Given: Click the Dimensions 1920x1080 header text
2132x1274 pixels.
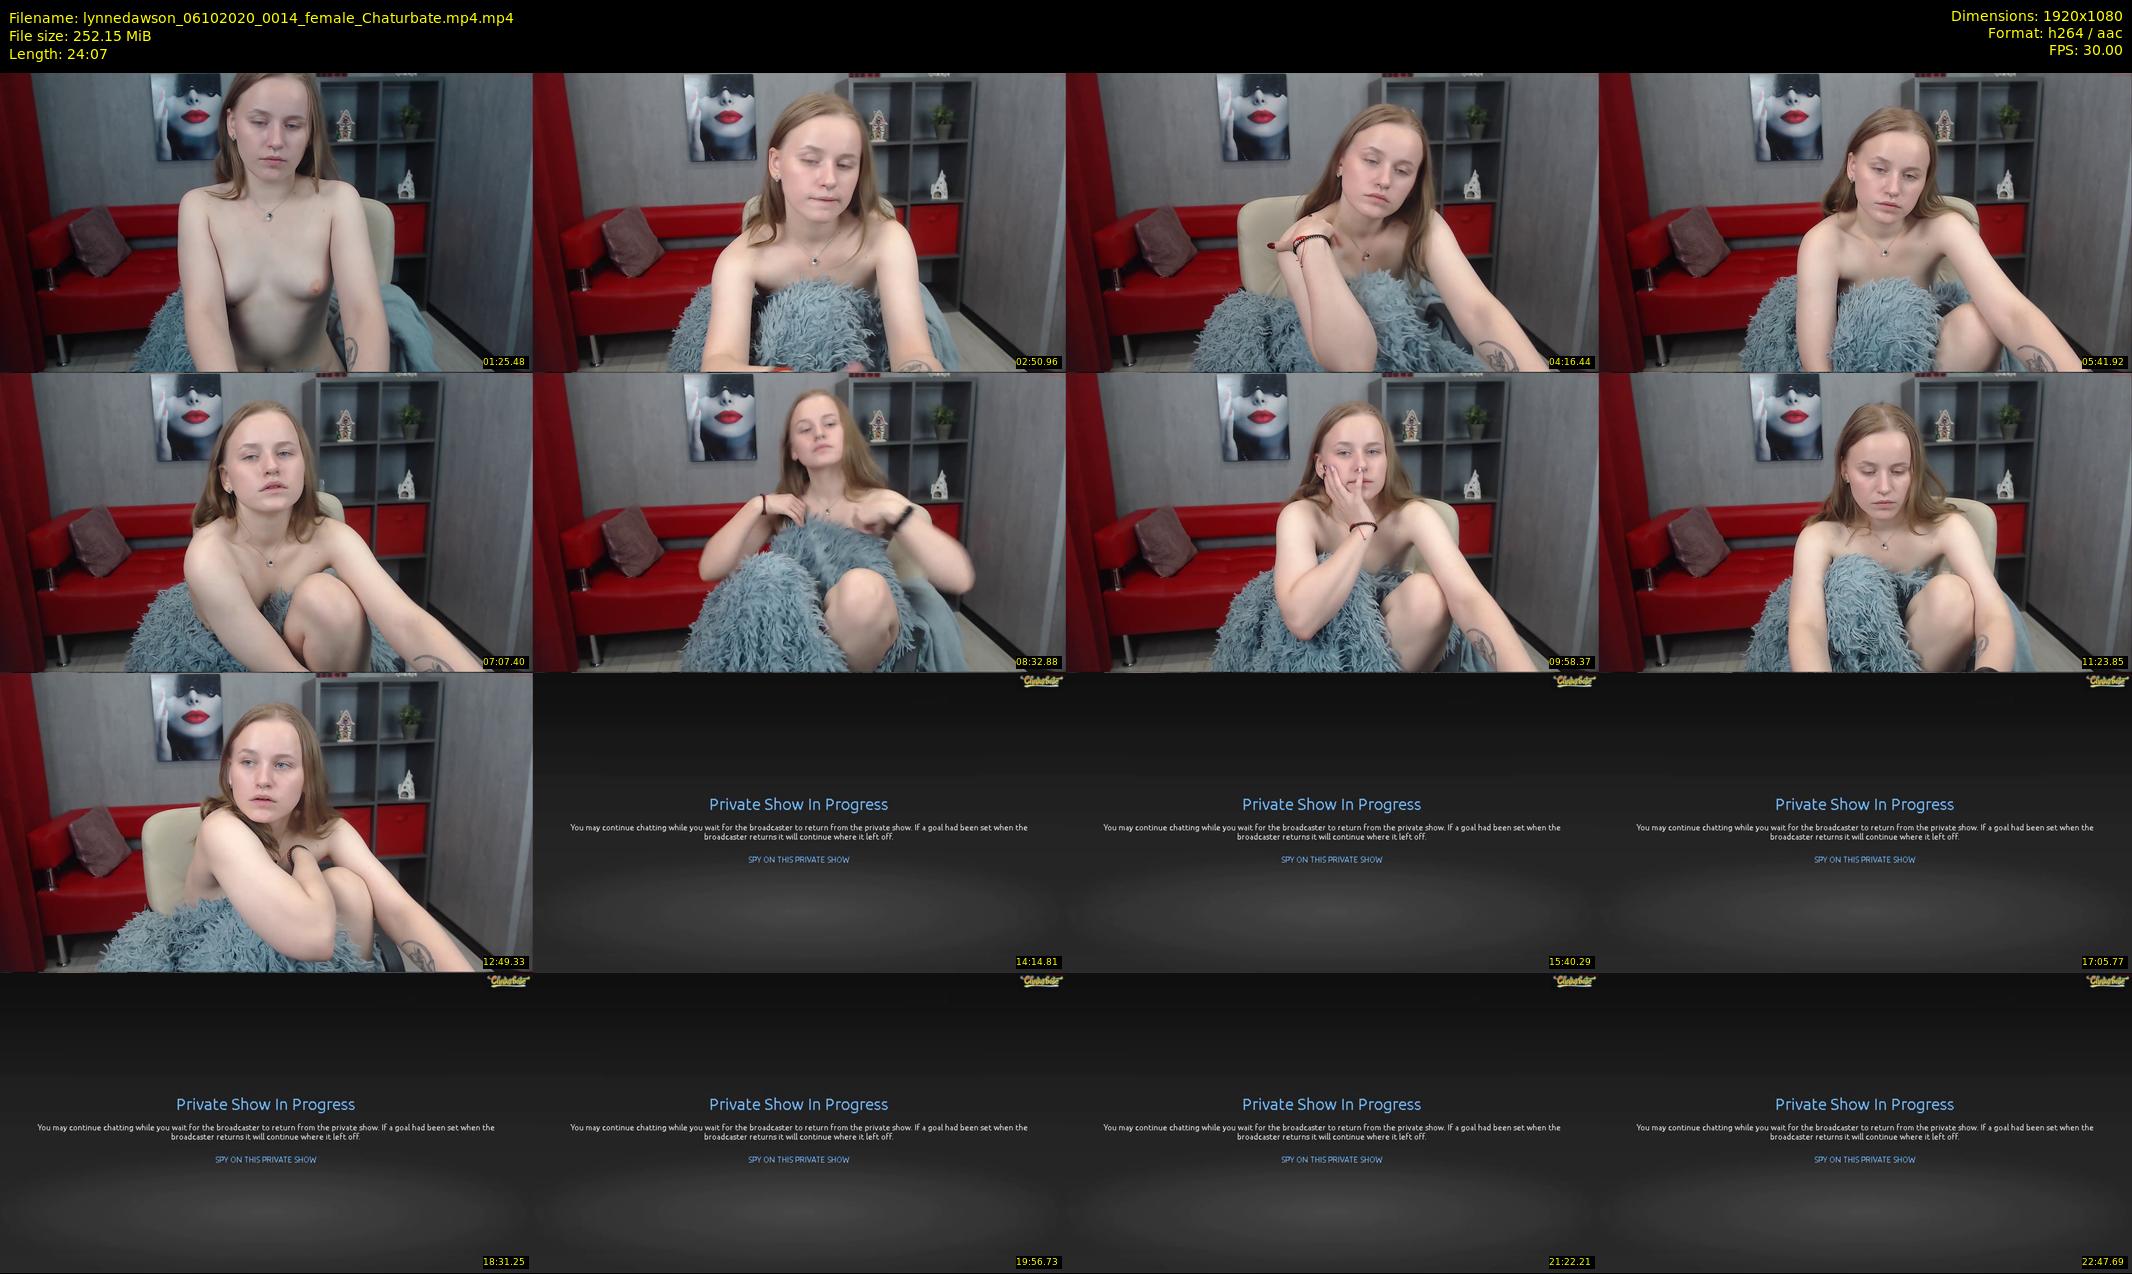Looking at the screenshot, I should [x=2036, y=16].
